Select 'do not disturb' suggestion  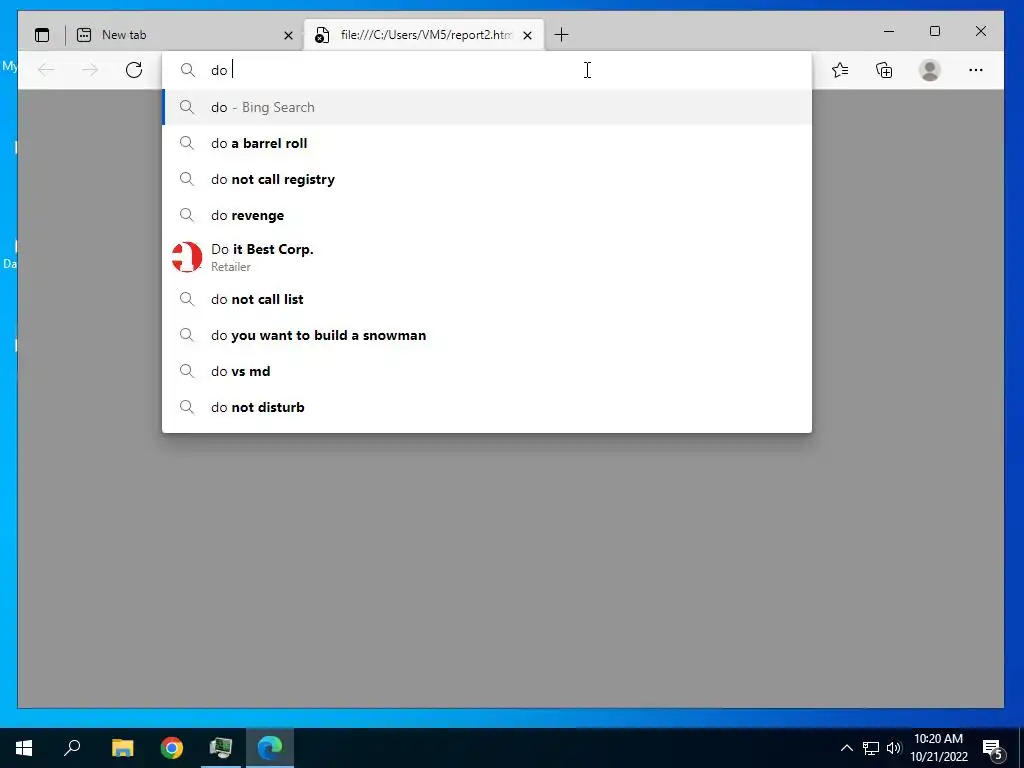pyautogui.click(x=487, y=407)
